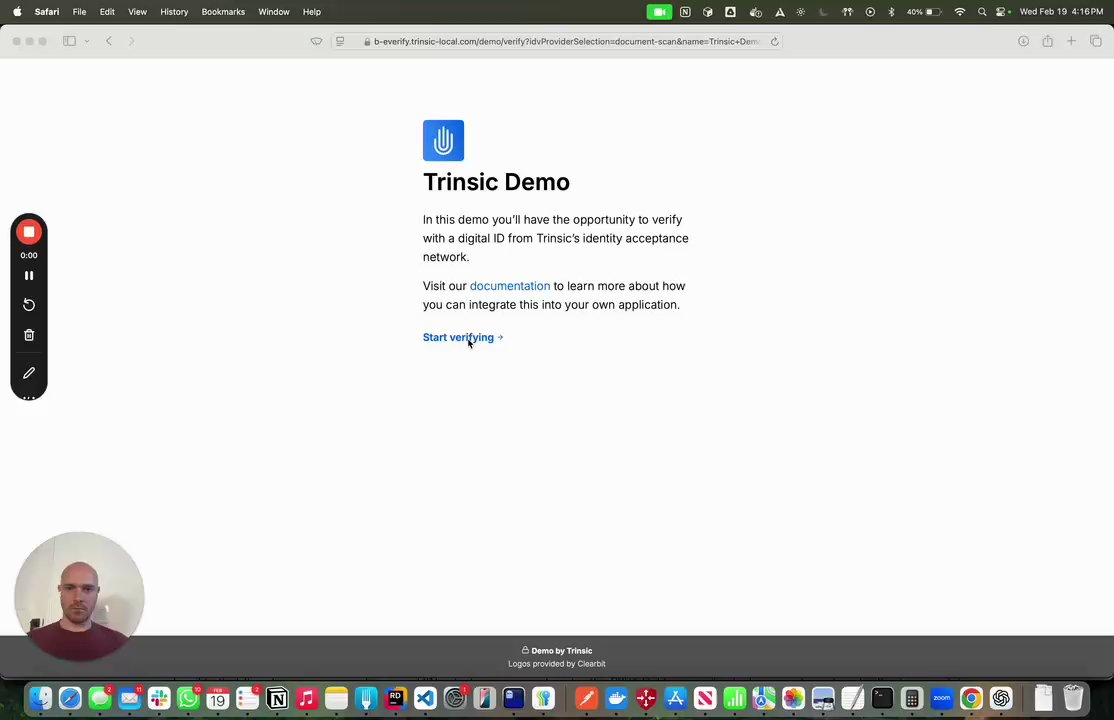
Task: Click the privacy shield icon in Safari toolbar
Action: [x=316, y=41]
